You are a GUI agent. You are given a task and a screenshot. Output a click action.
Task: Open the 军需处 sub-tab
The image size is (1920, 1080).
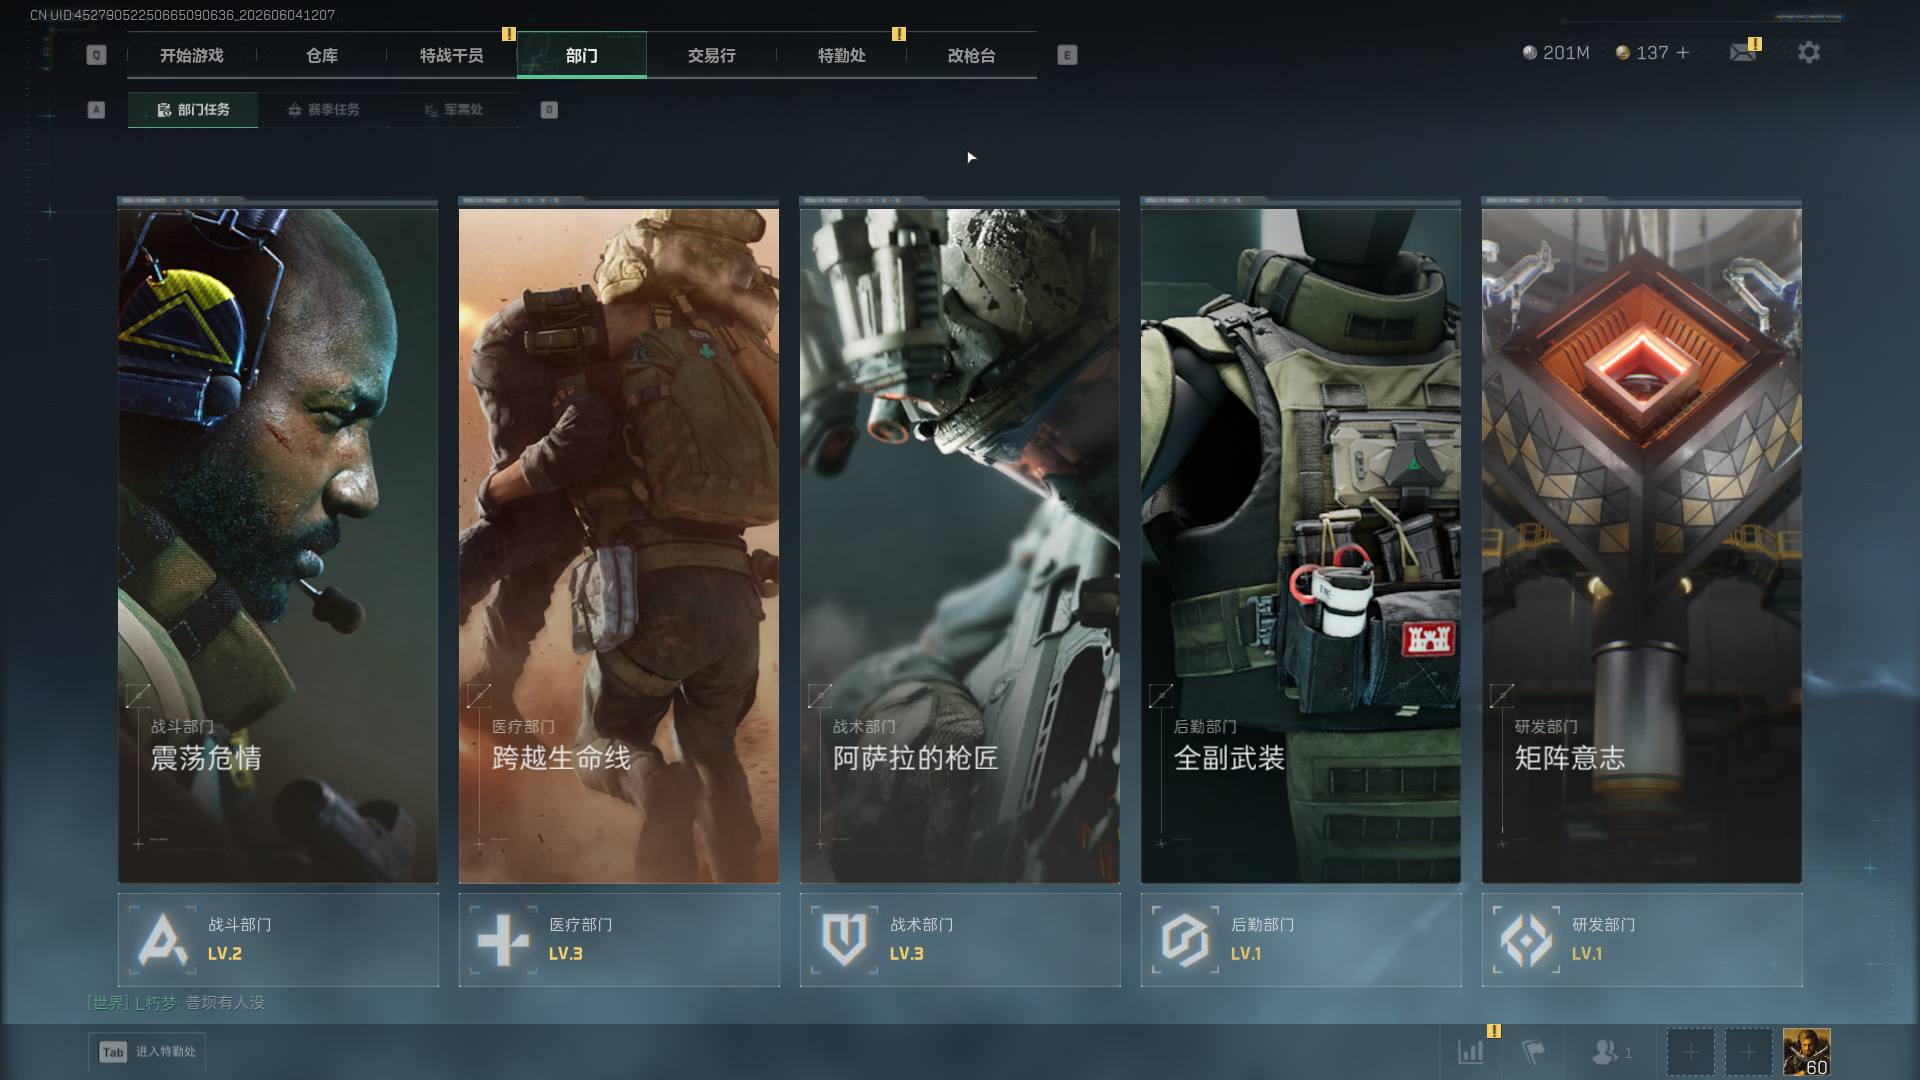tap(453, 110)
